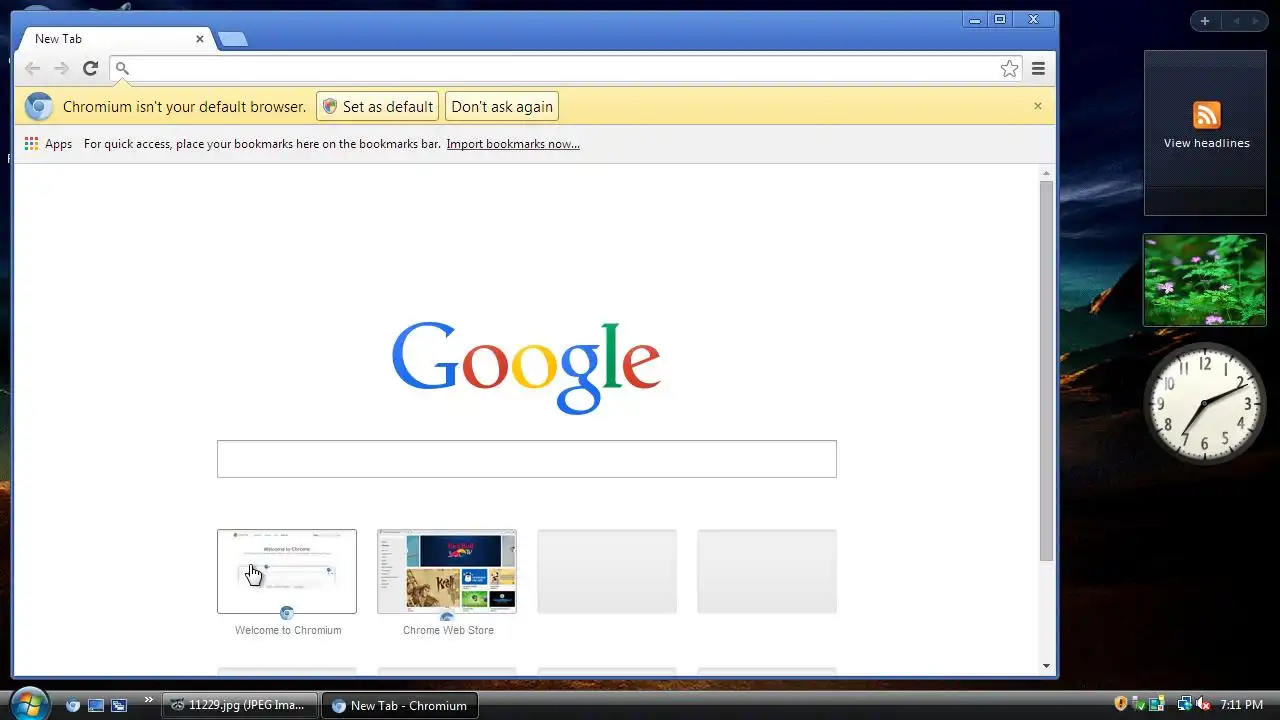Click the Don't ask again button
This screenshot has width=1280, height=720.
click(x=502, y=107)
